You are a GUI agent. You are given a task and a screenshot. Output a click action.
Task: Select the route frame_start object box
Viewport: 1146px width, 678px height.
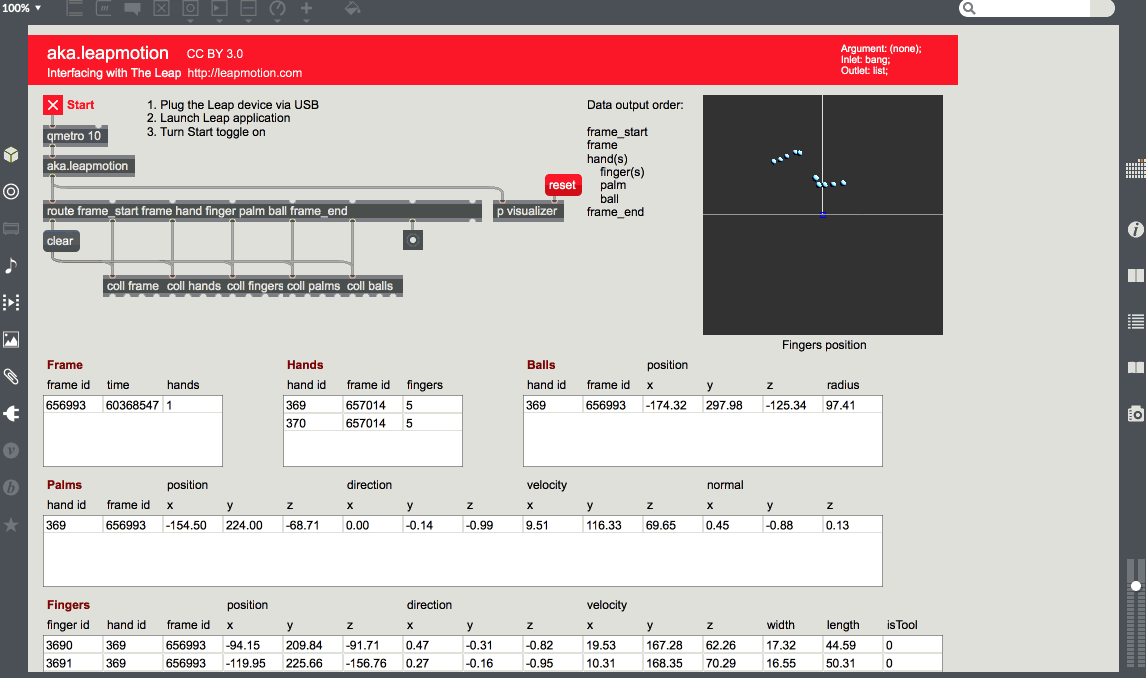click(262, 211)
